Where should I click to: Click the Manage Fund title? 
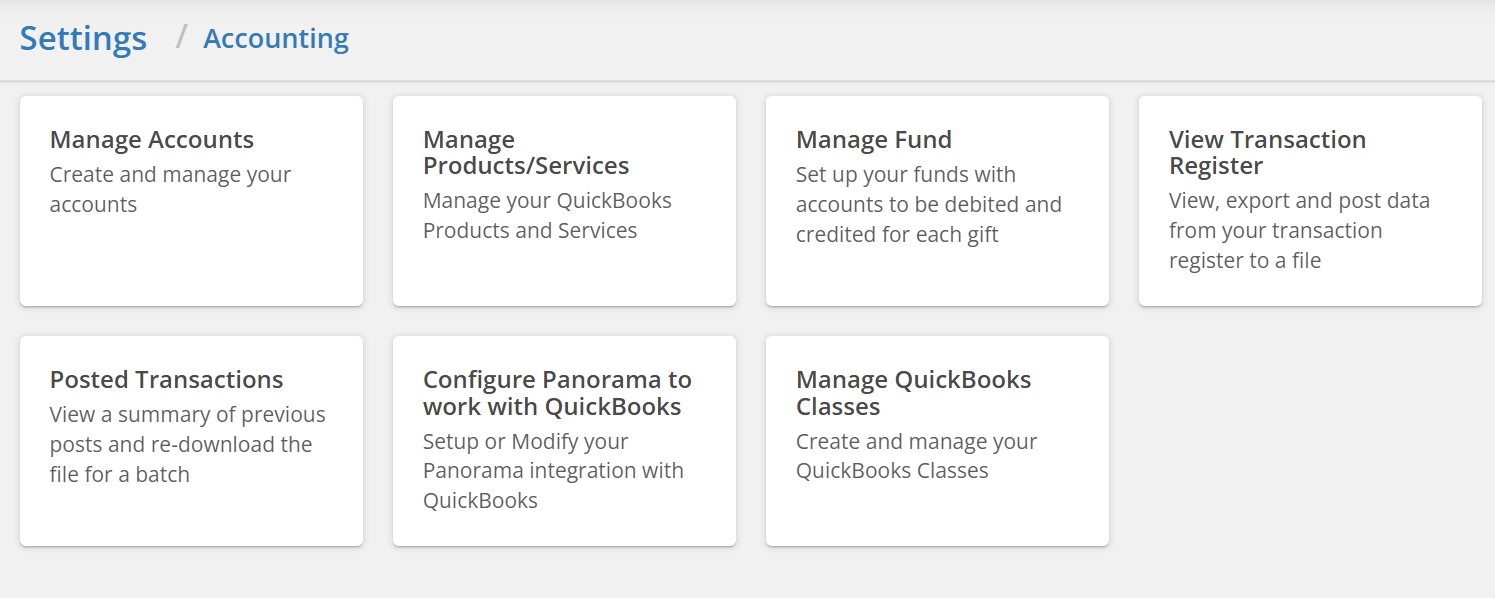coord(874,140)
